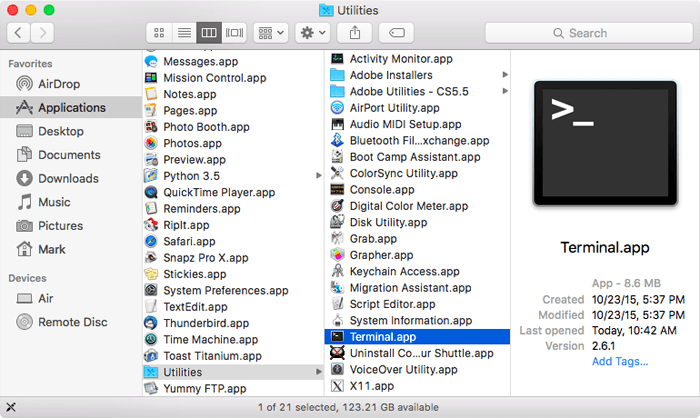Select Console.app in Utilities list
This screenshot has height=418, width=700.
point(417,189)
